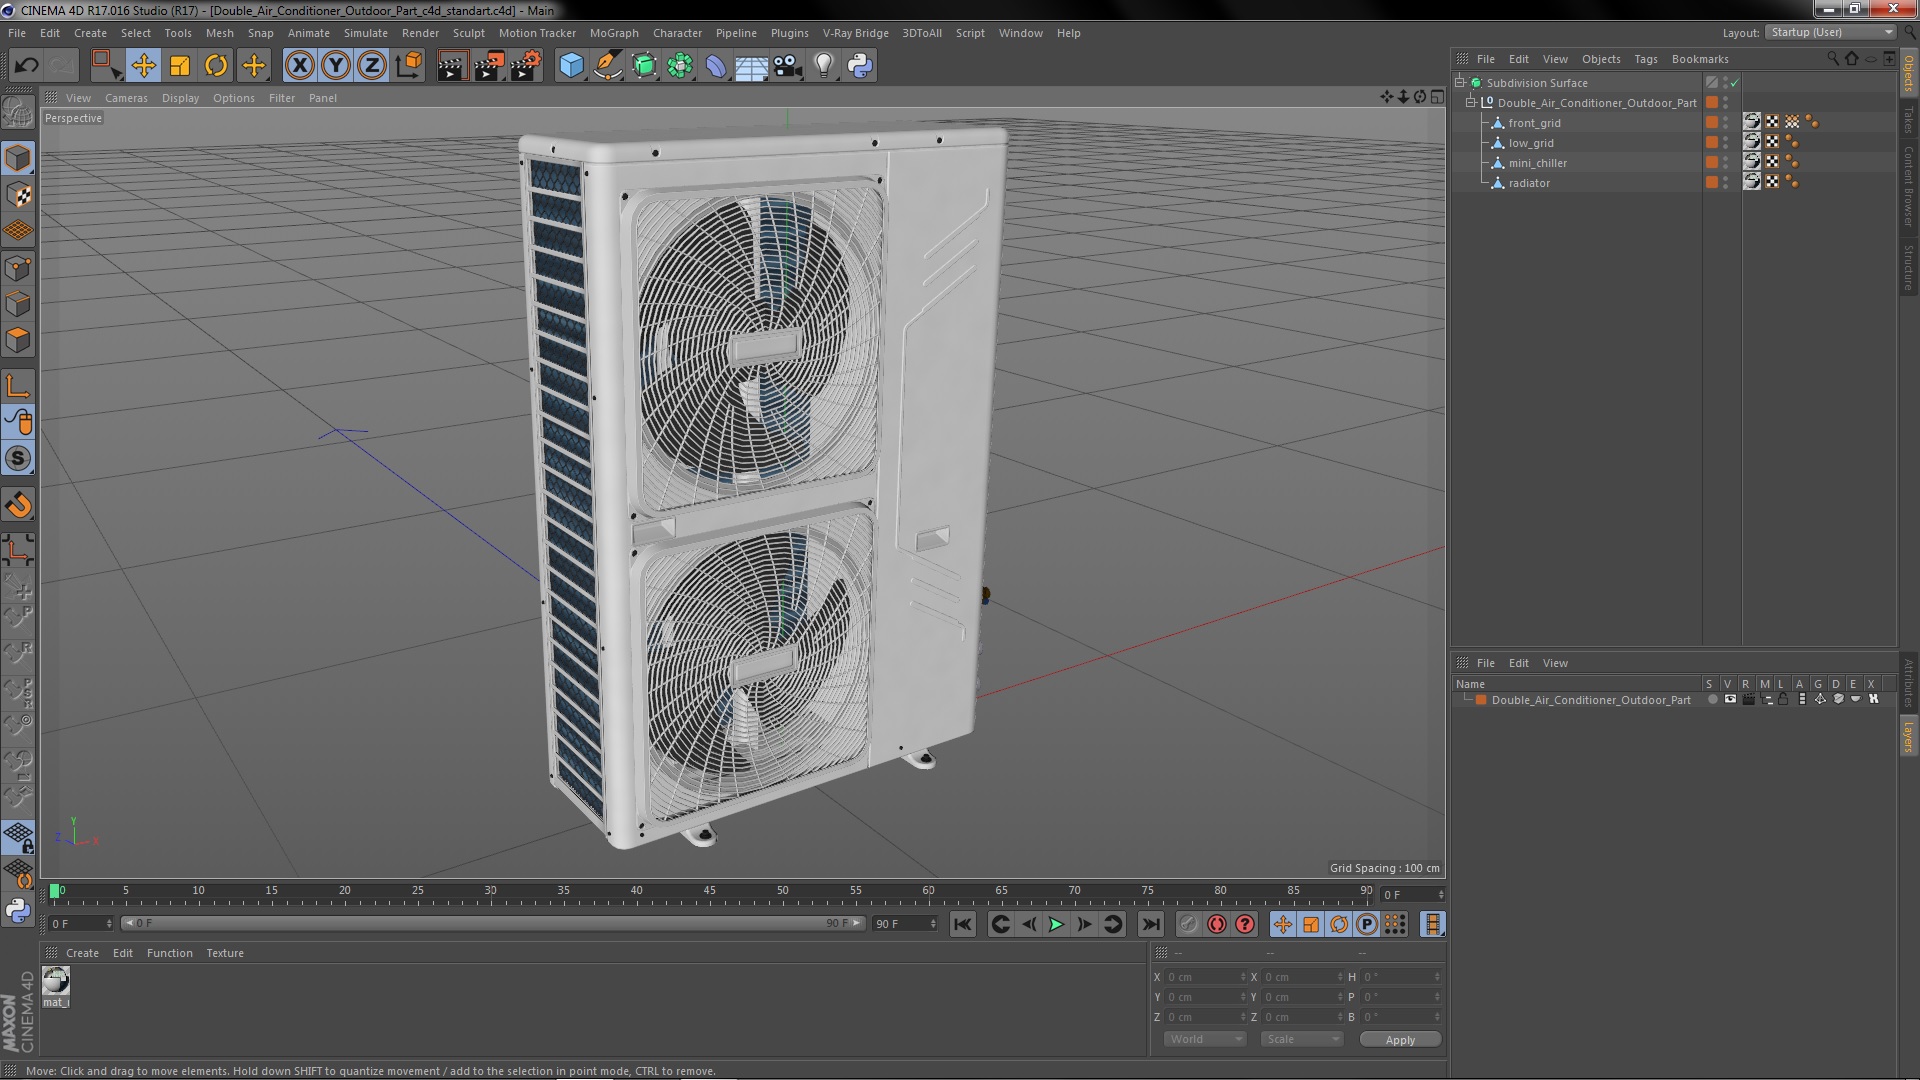Open the Scale mode dropdown
The image size is (1920, 1080).
pos(1301,1039)
